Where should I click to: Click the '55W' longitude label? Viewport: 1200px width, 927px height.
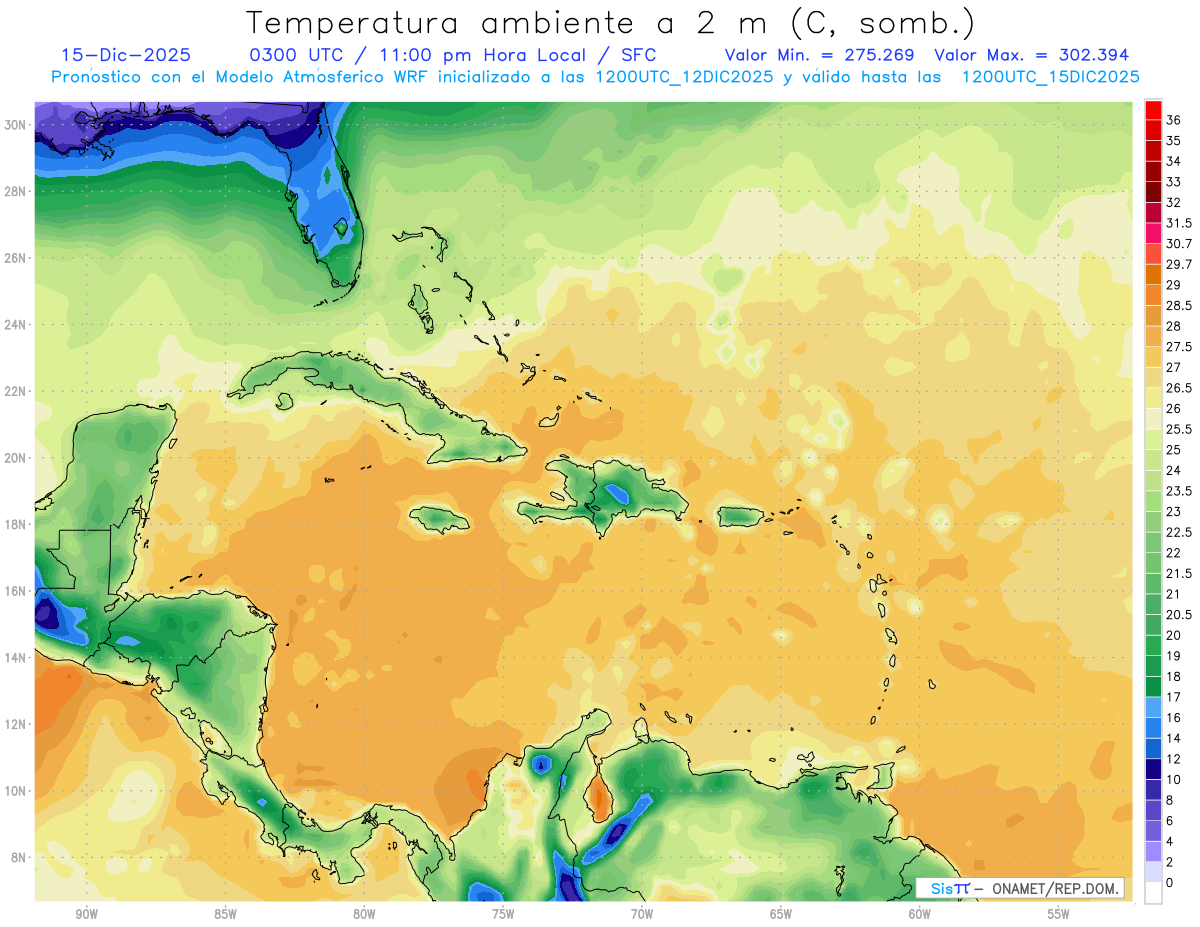pos(1058,914)
